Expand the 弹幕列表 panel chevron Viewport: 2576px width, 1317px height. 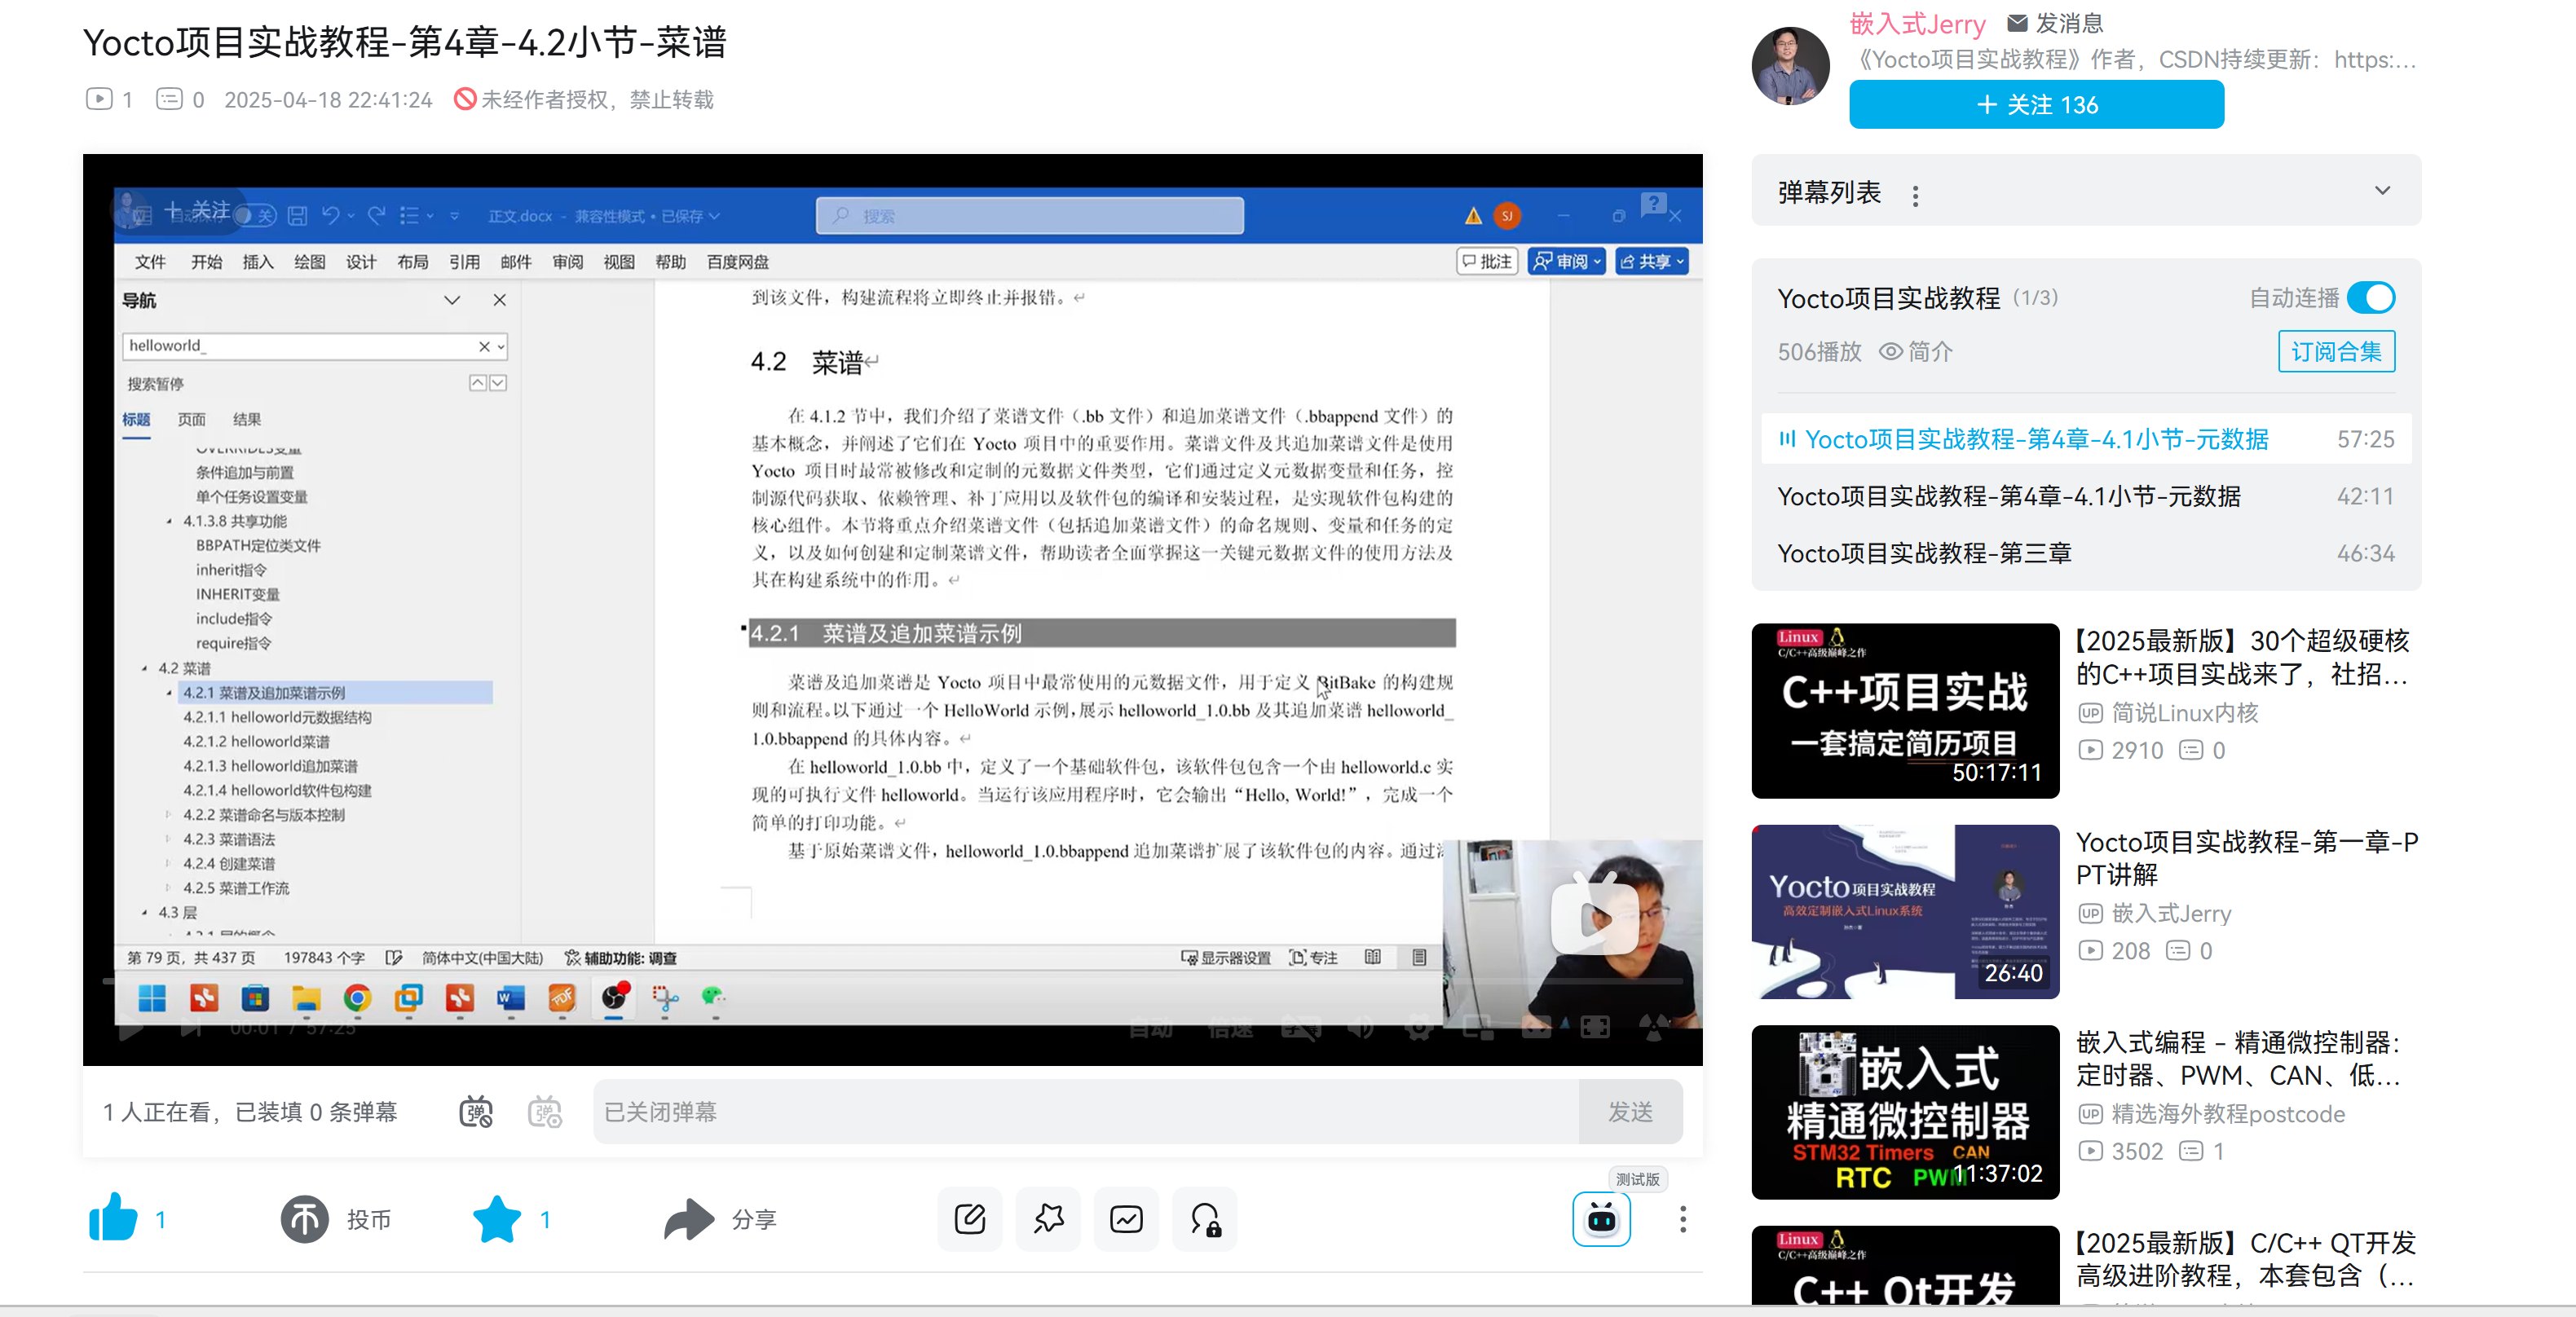point(2382,191)
